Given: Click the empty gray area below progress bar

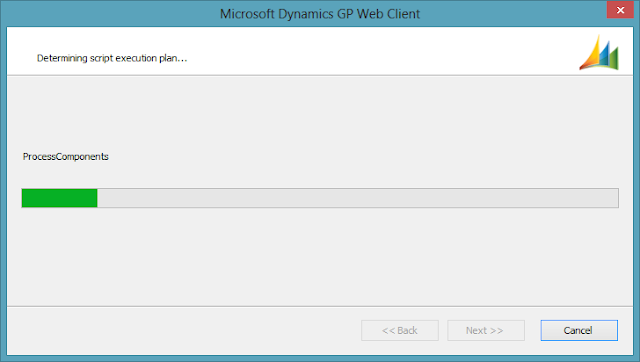Looking at the screenshot, I should pos(320,257).
